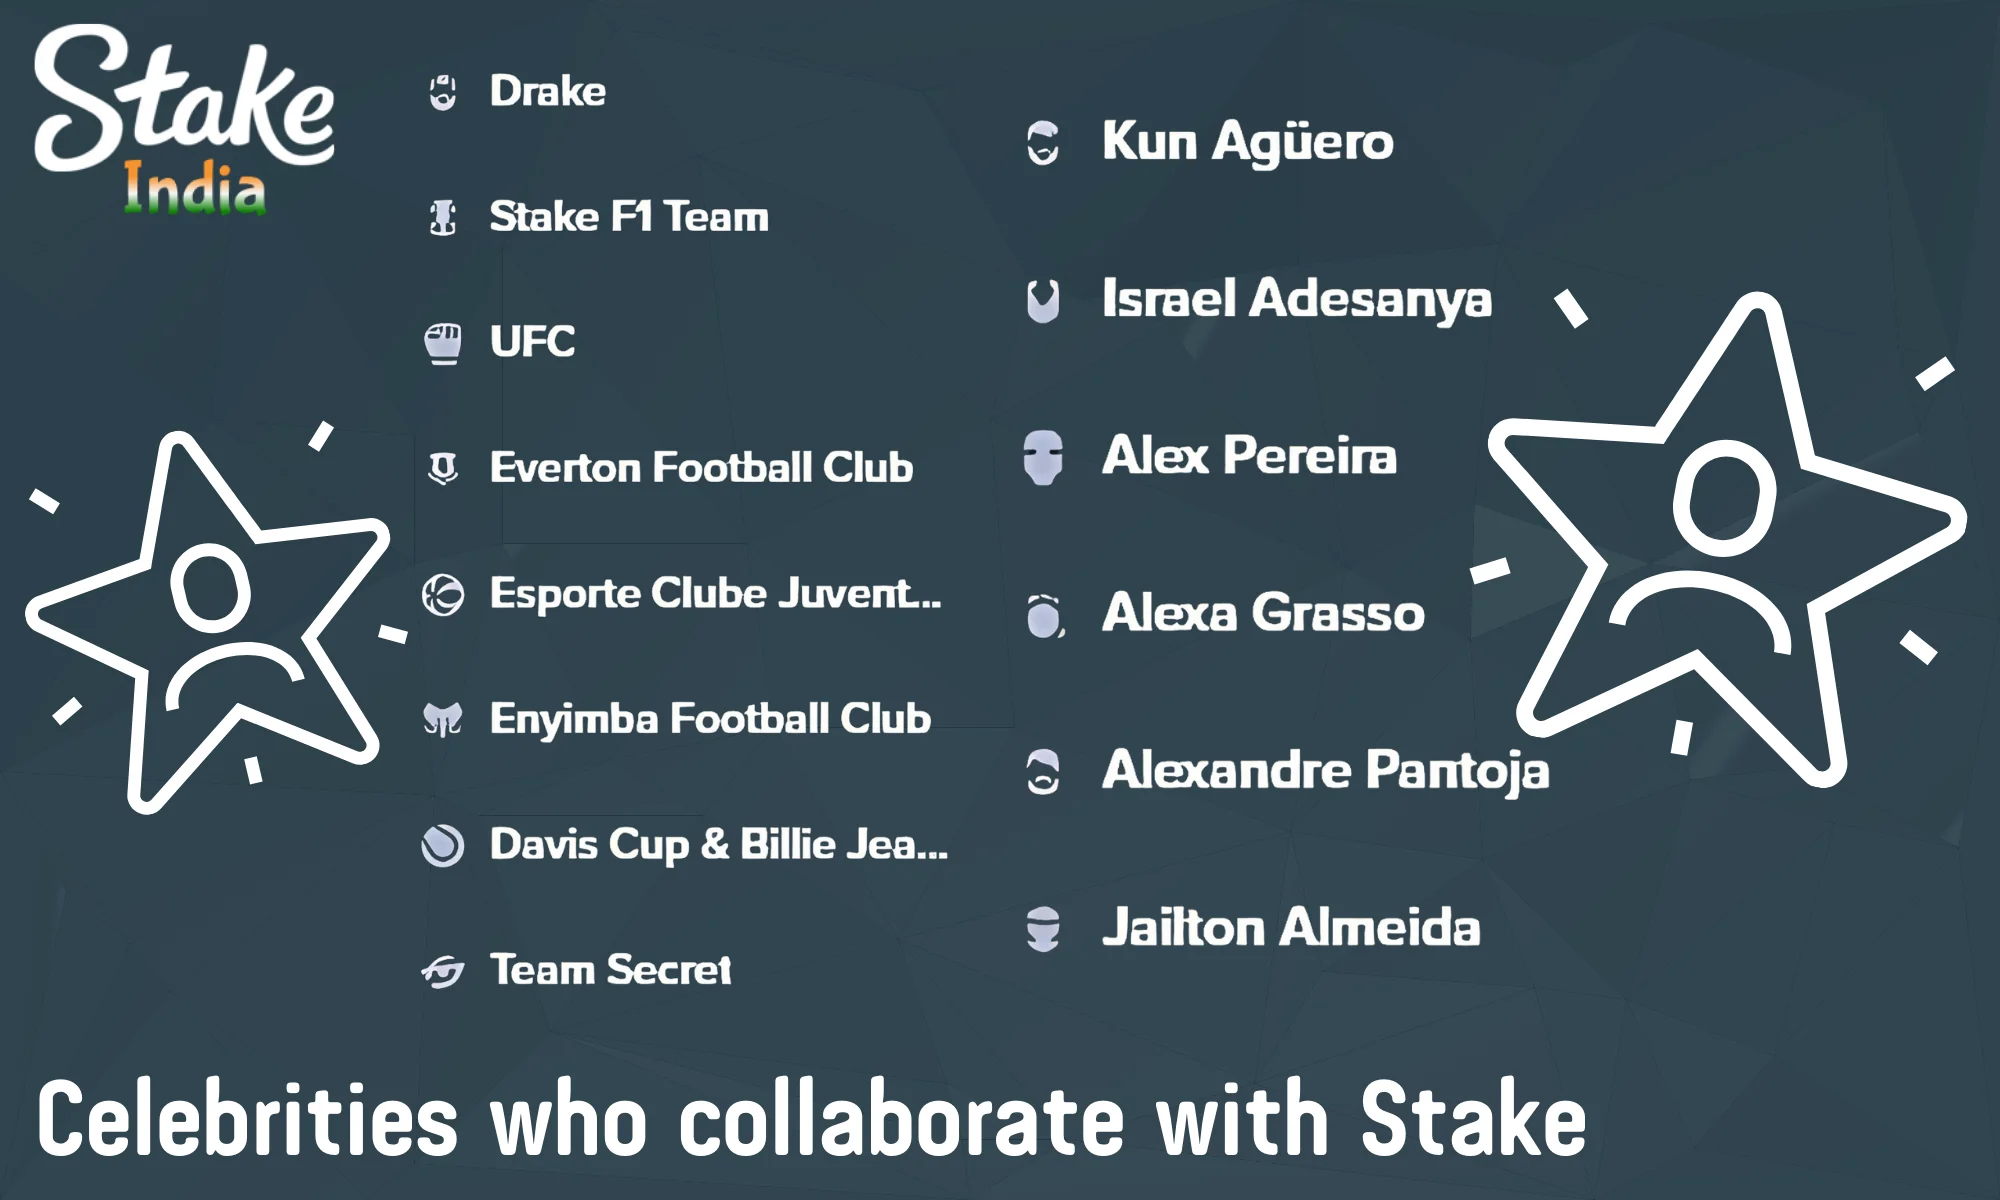Click the Team Secret logo icon
Image resolution: width=2000 pixels, height=1200 pixels.
[441, 970]
